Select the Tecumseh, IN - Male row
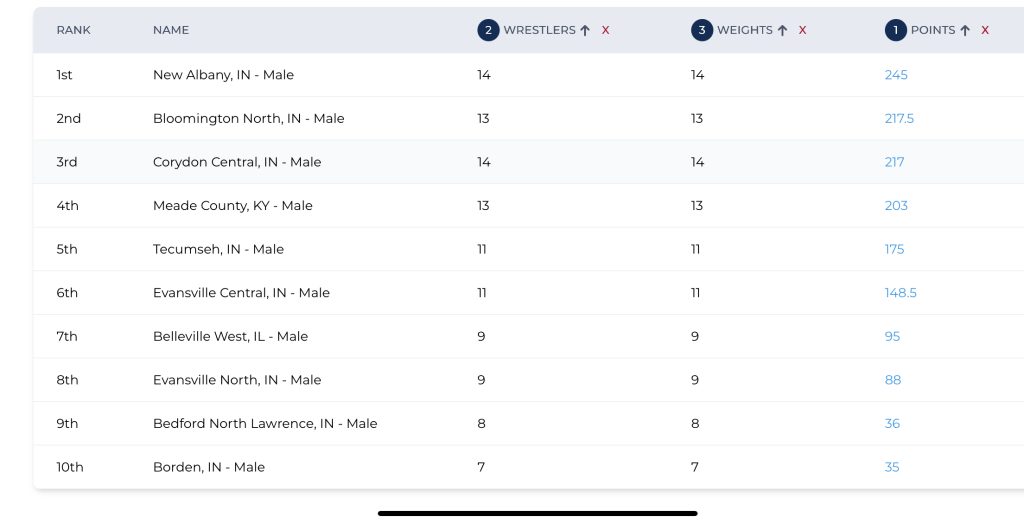 (218, 250)
